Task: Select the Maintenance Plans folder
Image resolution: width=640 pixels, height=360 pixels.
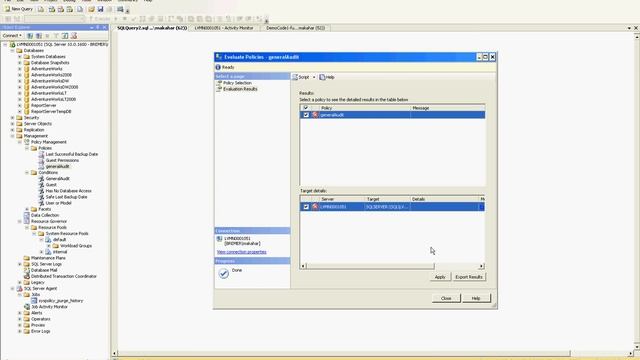Action: [48, 258]
